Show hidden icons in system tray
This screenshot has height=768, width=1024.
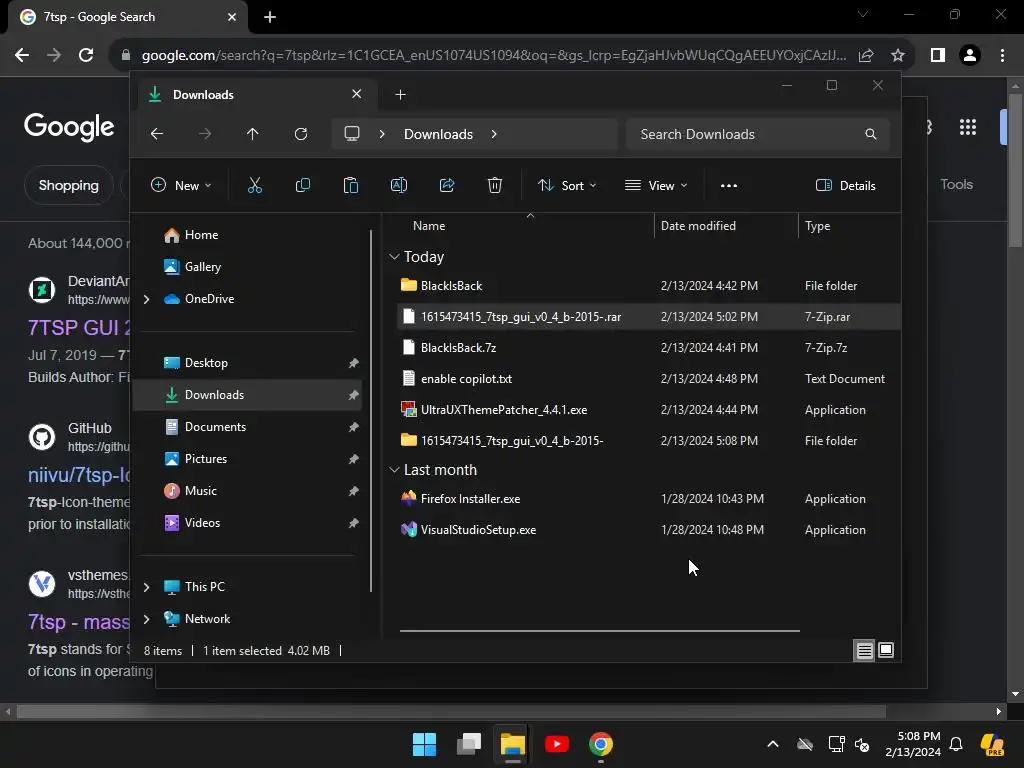[773, 744]
